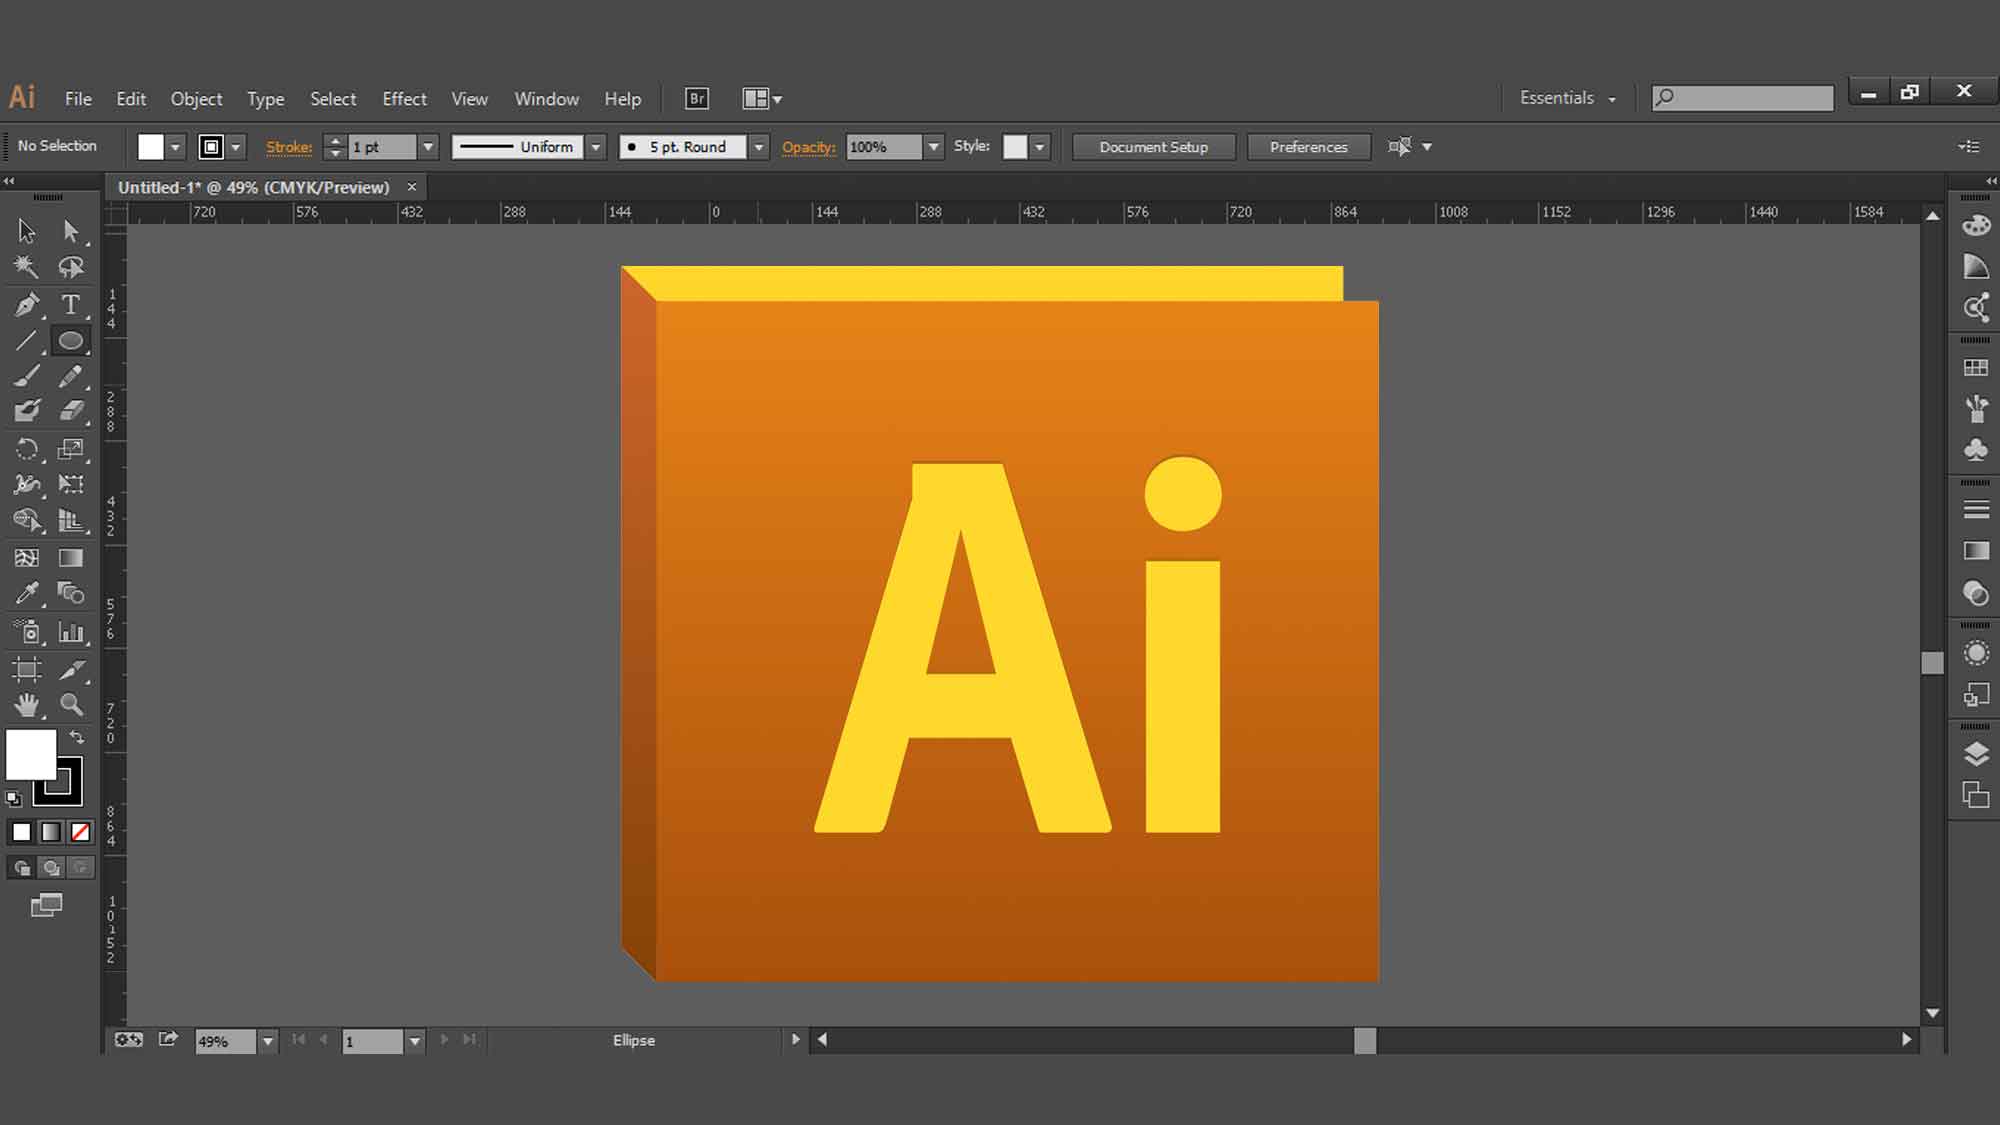The width and height of the screenshot is (2000, 1125).
Task: Click the orange Opacity panel link
Action: coord(808,147)
